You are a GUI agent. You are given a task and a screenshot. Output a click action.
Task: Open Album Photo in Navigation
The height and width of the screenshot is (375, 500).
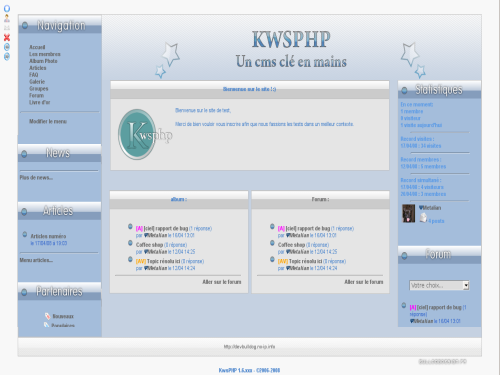(43, 61)
